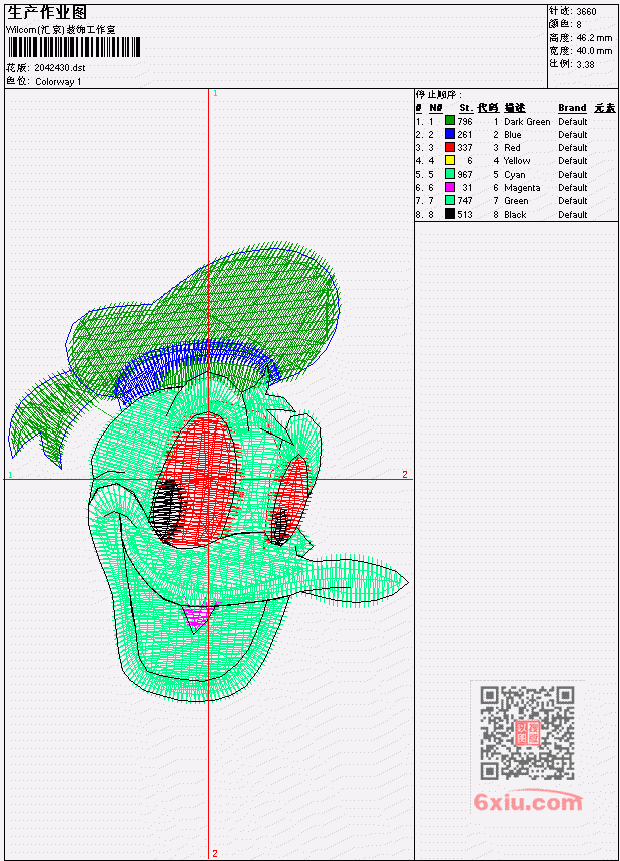Choose the Yellow color swatch in row 4

[450, 161]
